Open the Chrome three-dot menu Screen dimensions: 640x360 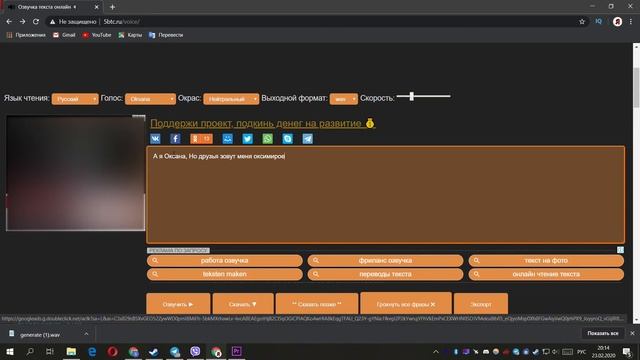click(631, 22)
